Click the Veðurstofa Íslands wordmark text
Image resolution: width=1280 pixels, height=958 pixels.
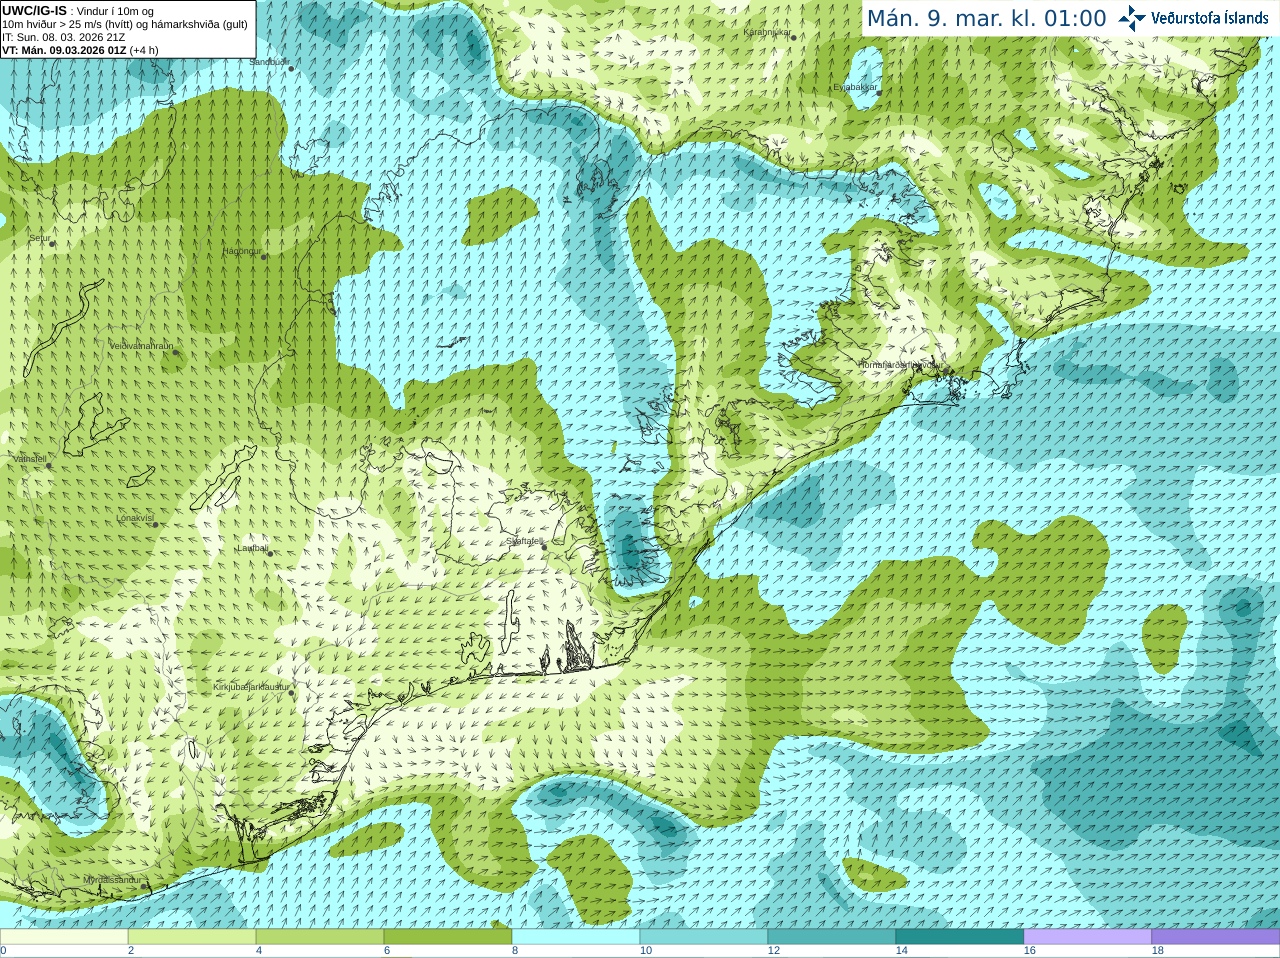click(x=1209, y=18)
